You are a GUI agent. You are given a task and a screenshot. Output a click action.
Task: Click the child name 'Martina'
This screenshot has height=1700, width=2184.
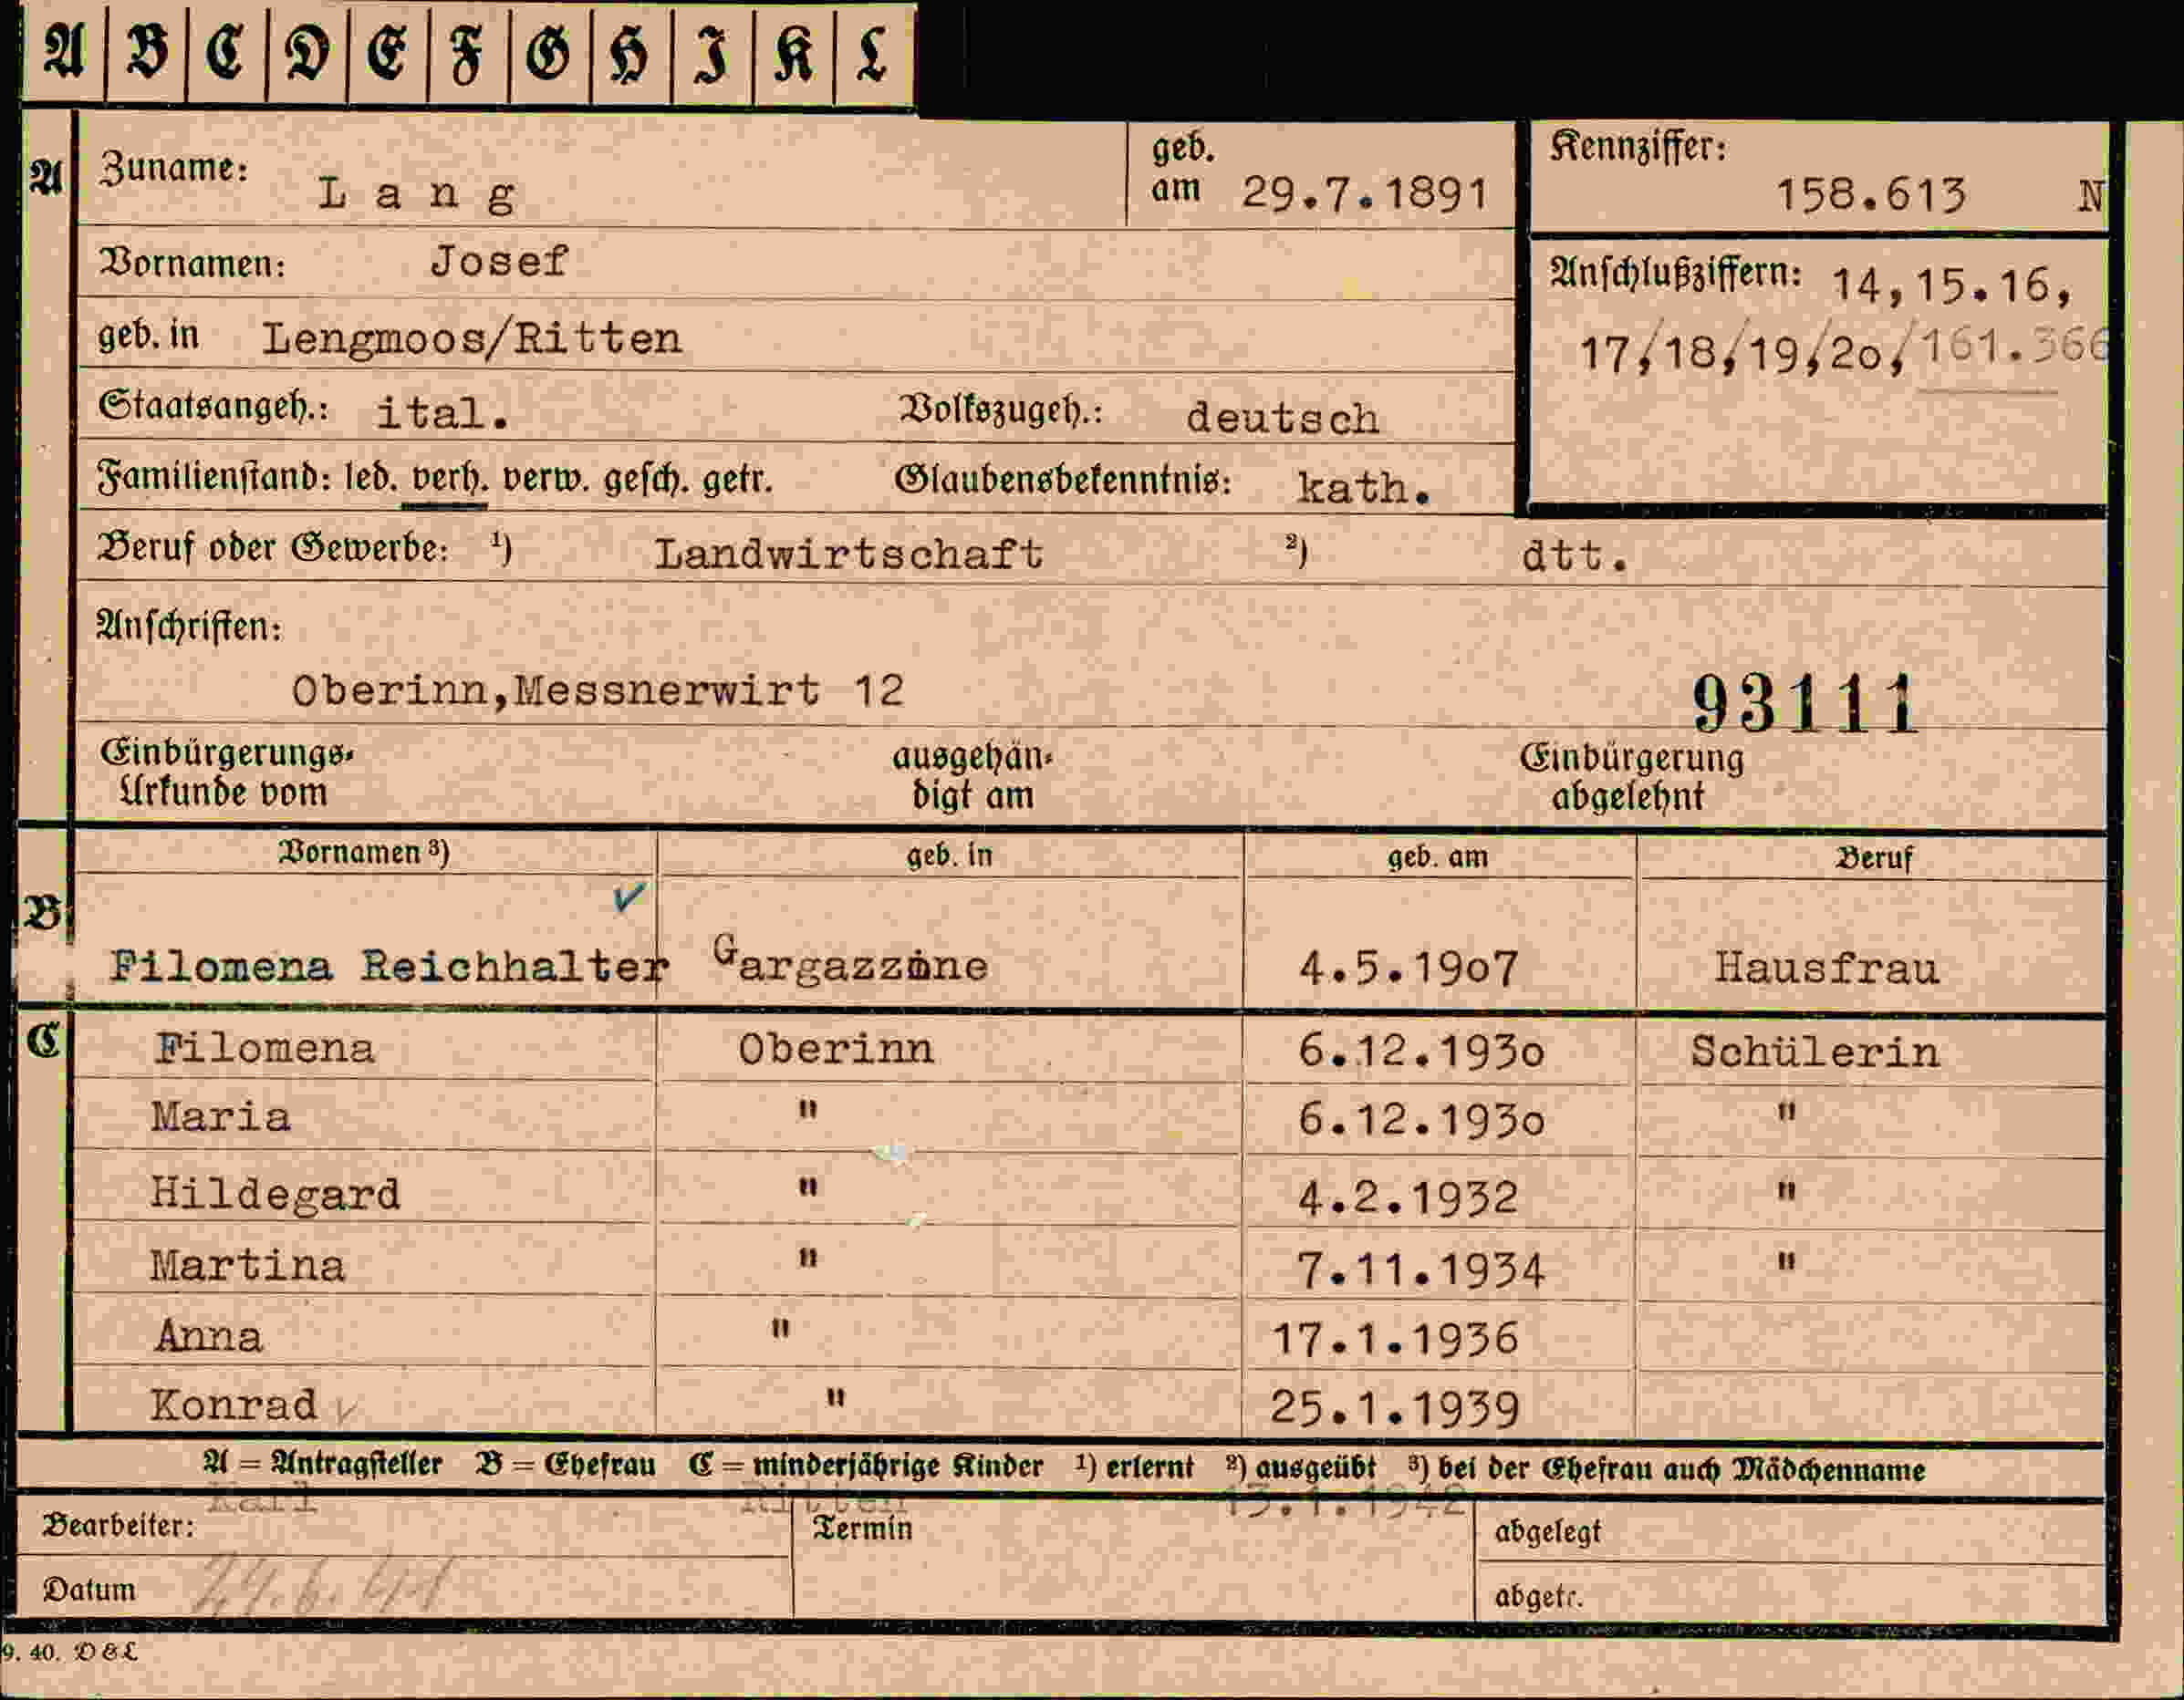248,1266
